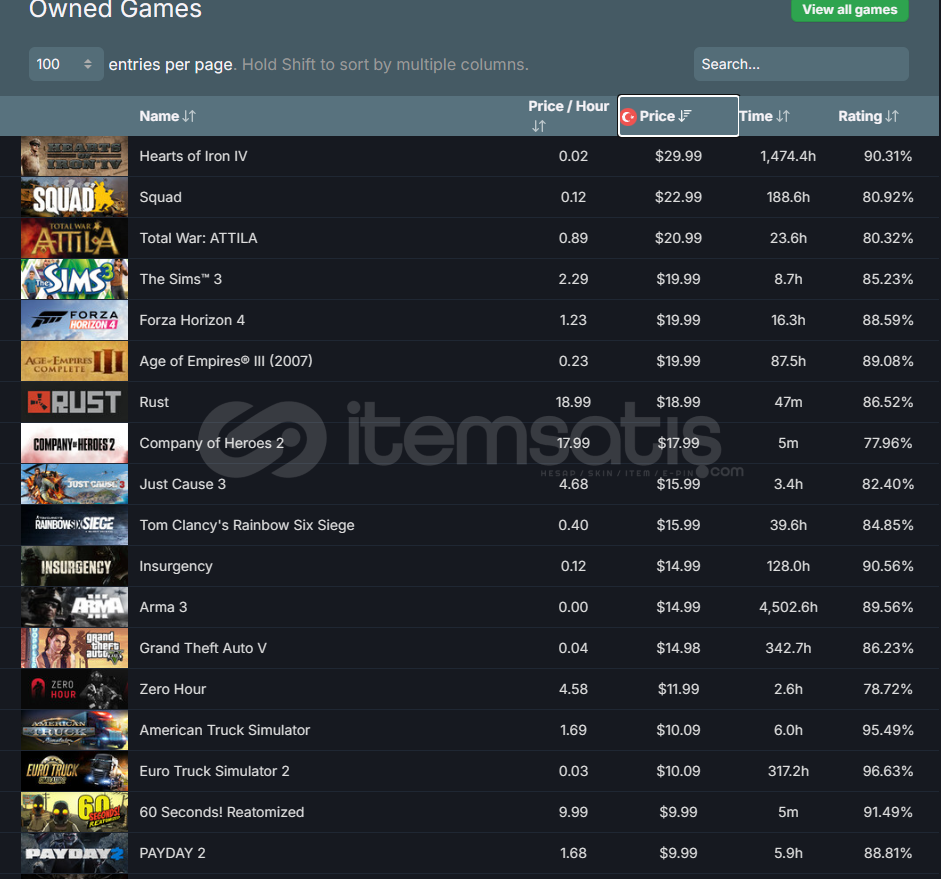Click the 77.96% rating cell
This screenshot has width=941, height=879.
click(x=888, y=443)
